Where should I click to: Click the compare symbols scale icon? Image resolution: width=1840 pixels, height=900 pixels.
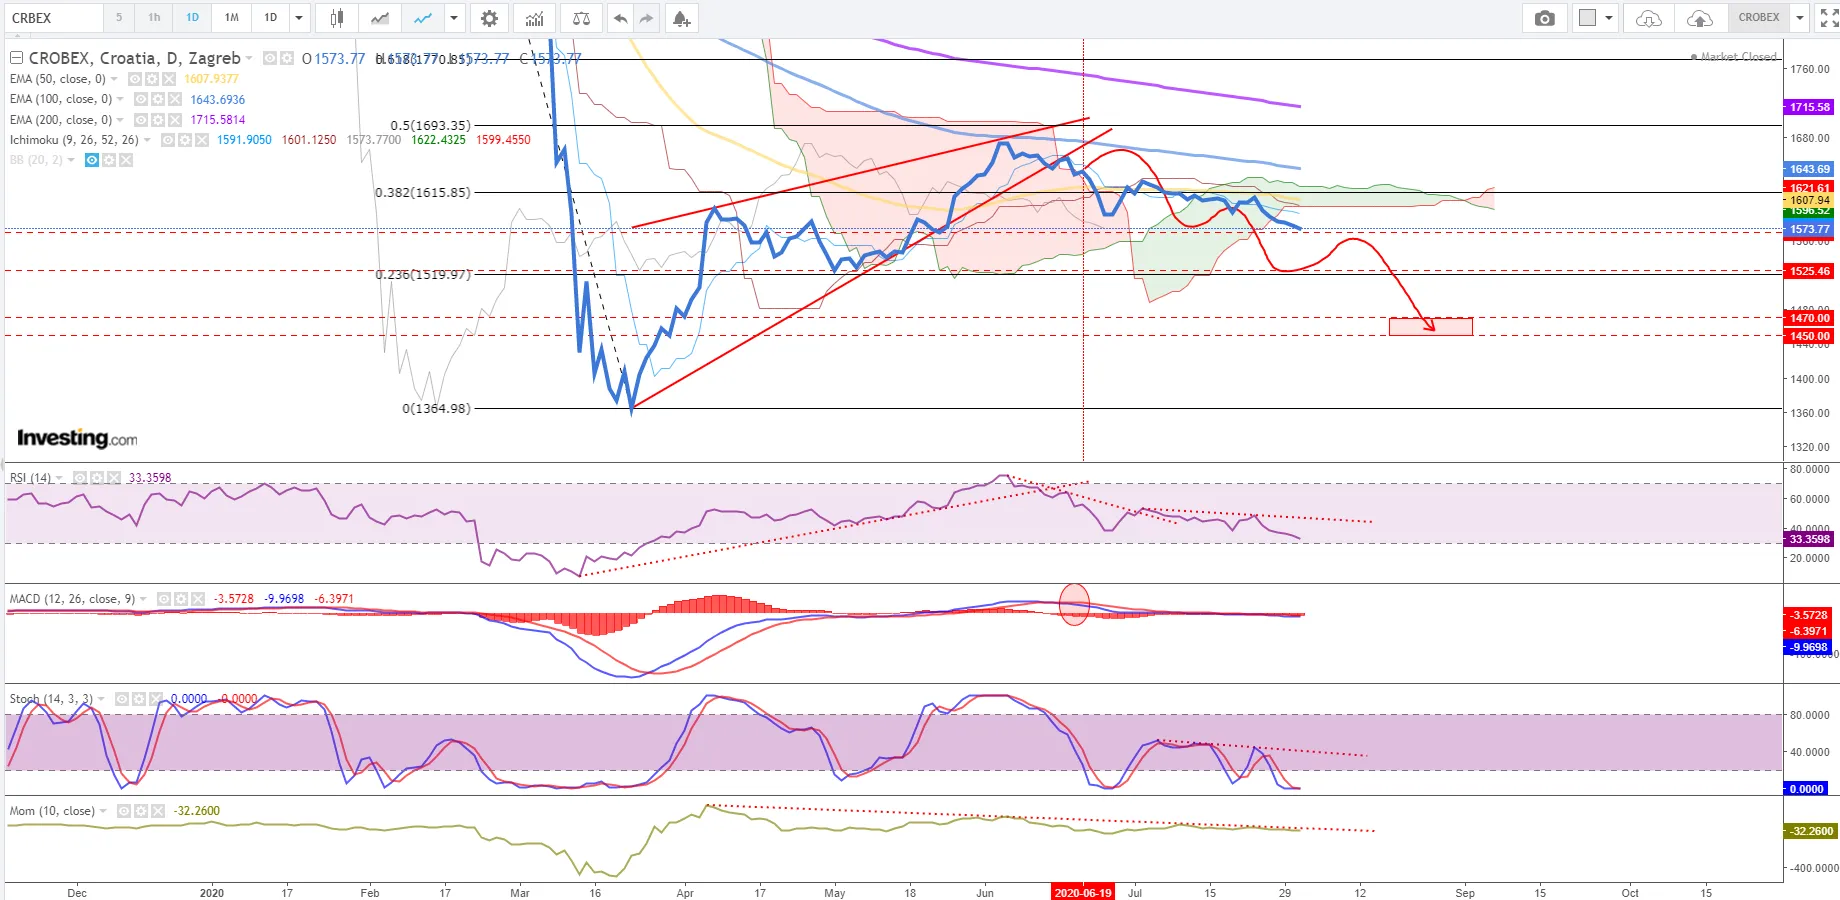pos(581,18)
